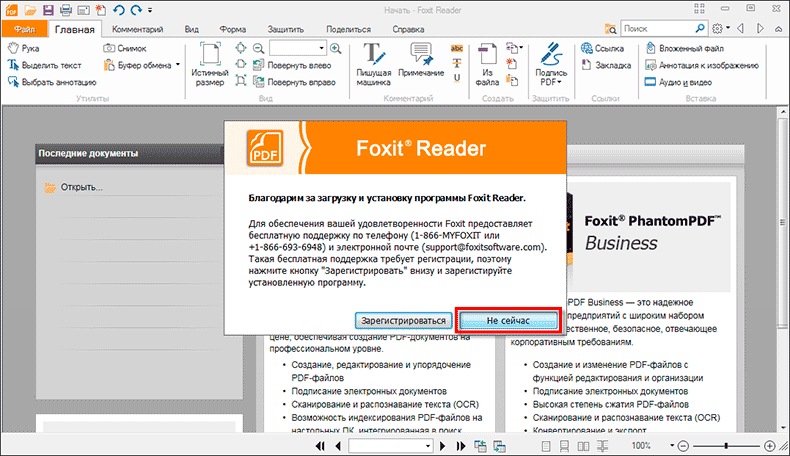Toggle single page view mode

546,446
